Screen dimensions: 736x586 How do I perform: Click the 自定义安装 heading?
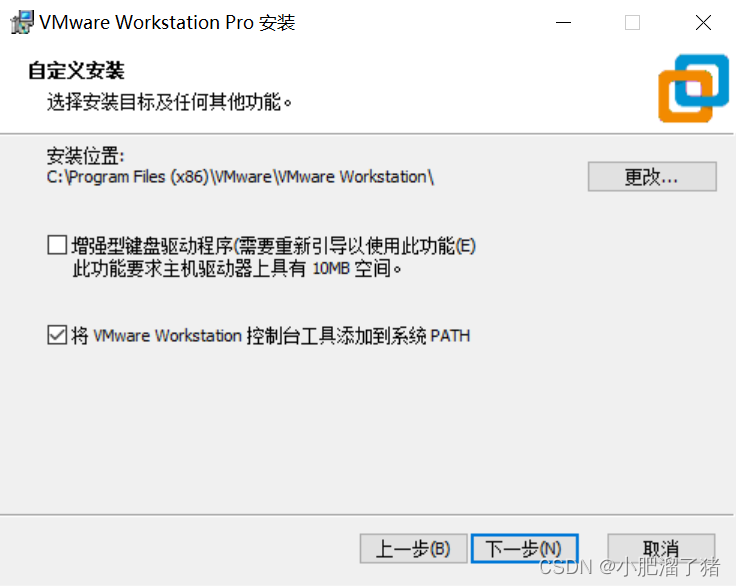pos(76,70)
